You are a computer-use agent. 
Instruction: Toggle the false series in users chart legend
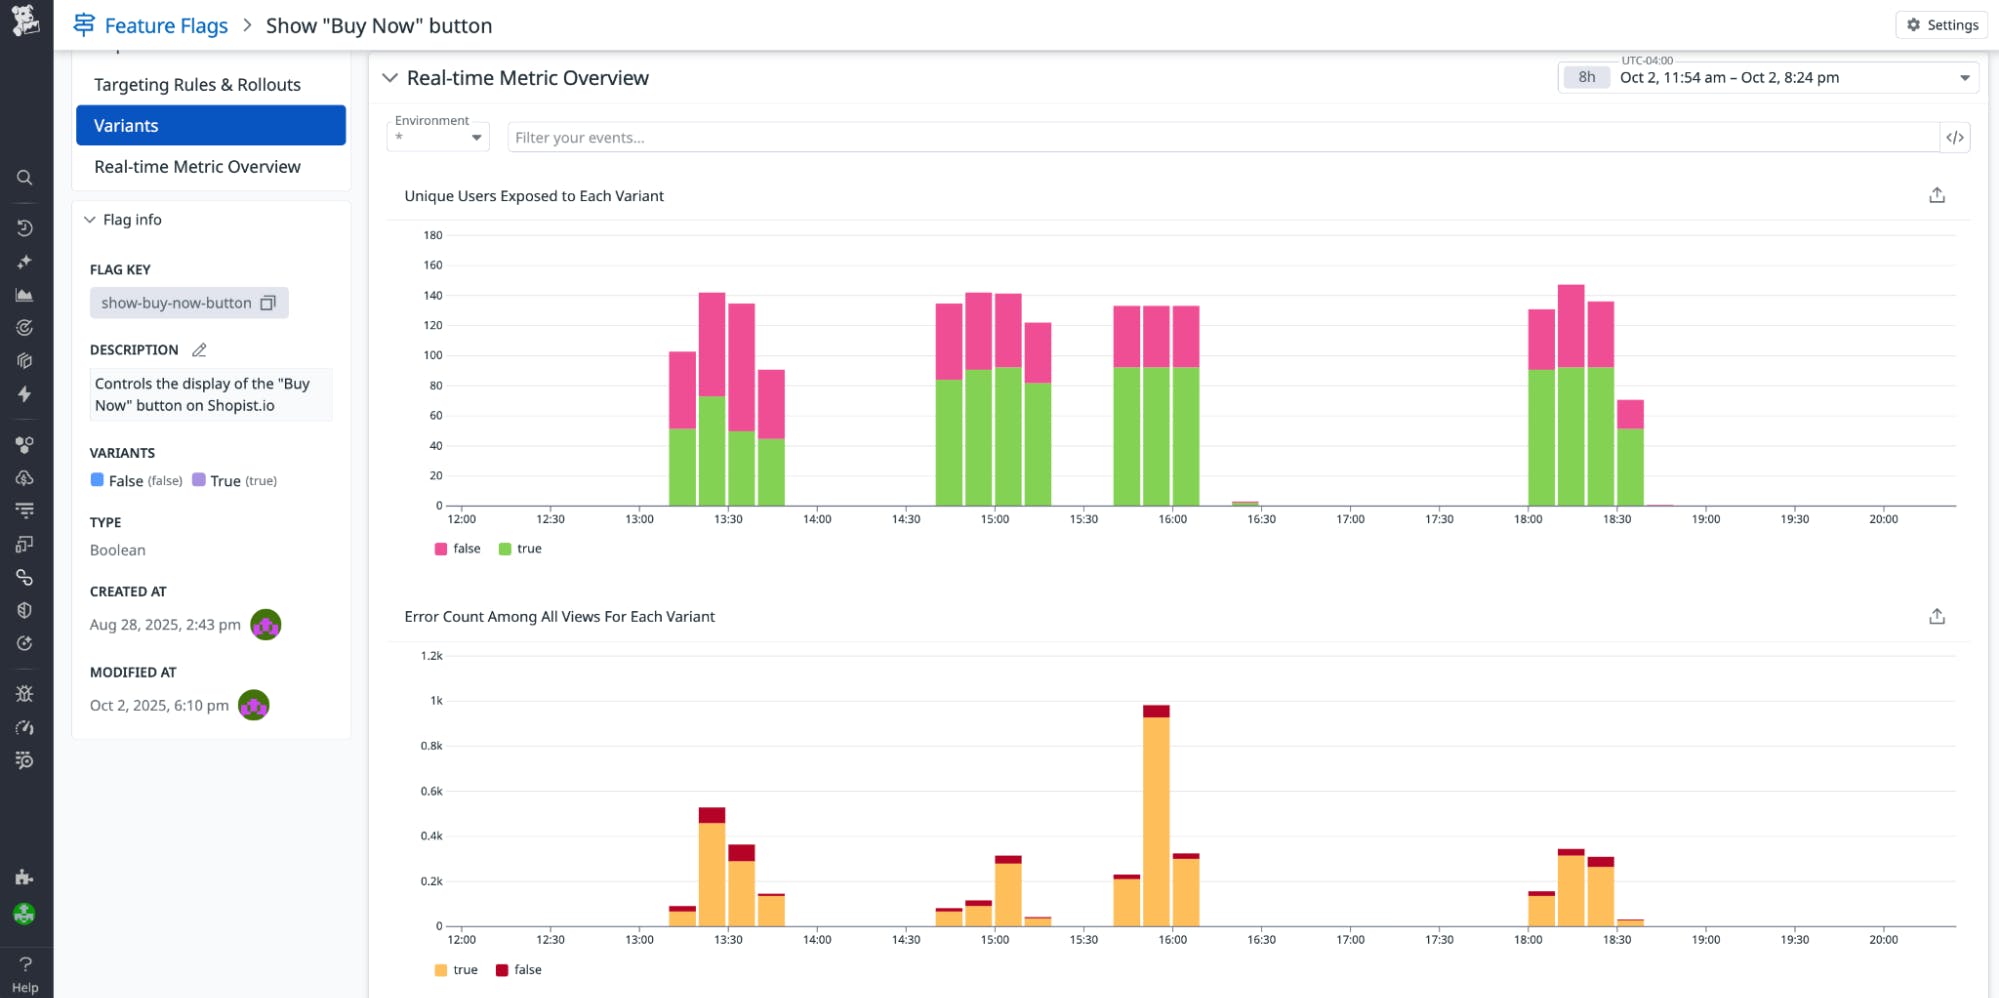click(458, 549)
